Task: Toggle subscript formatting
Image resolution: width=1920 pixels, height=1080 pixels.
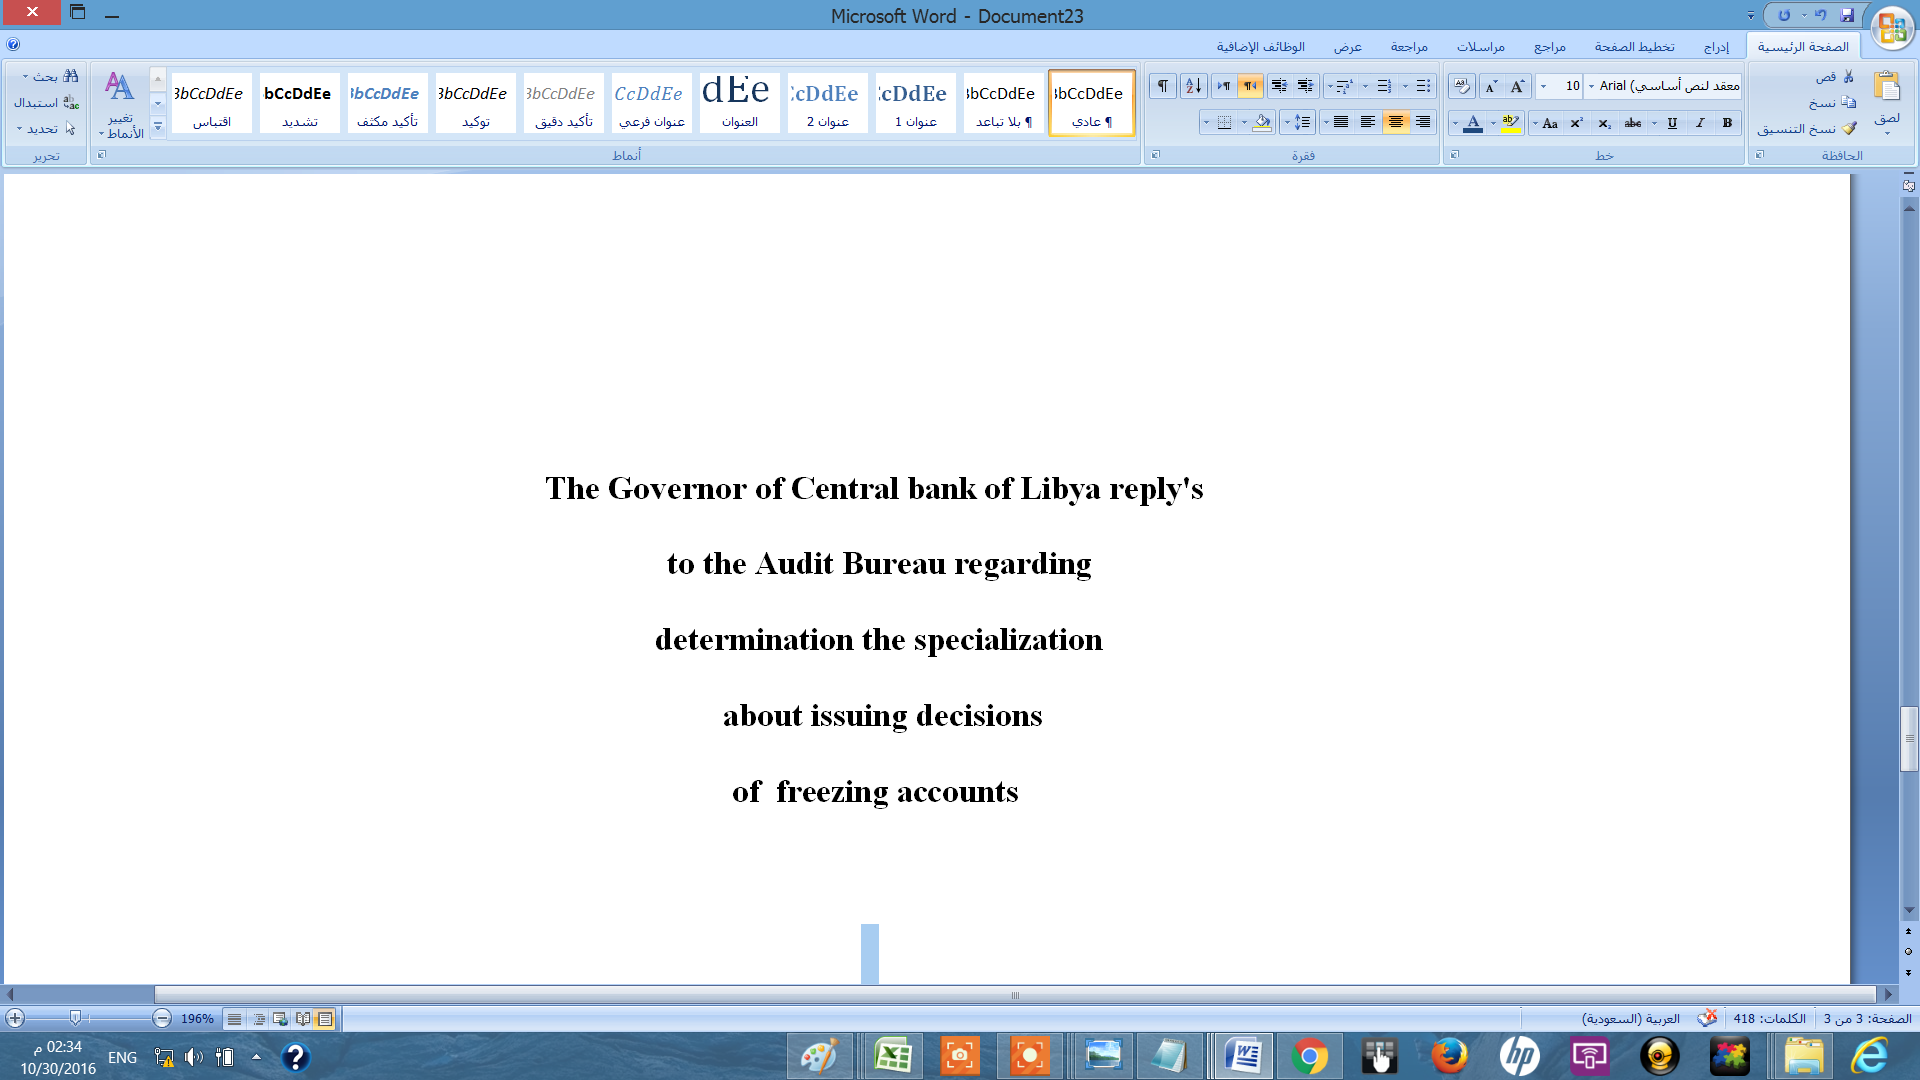Action: [x=1604, y=123]
